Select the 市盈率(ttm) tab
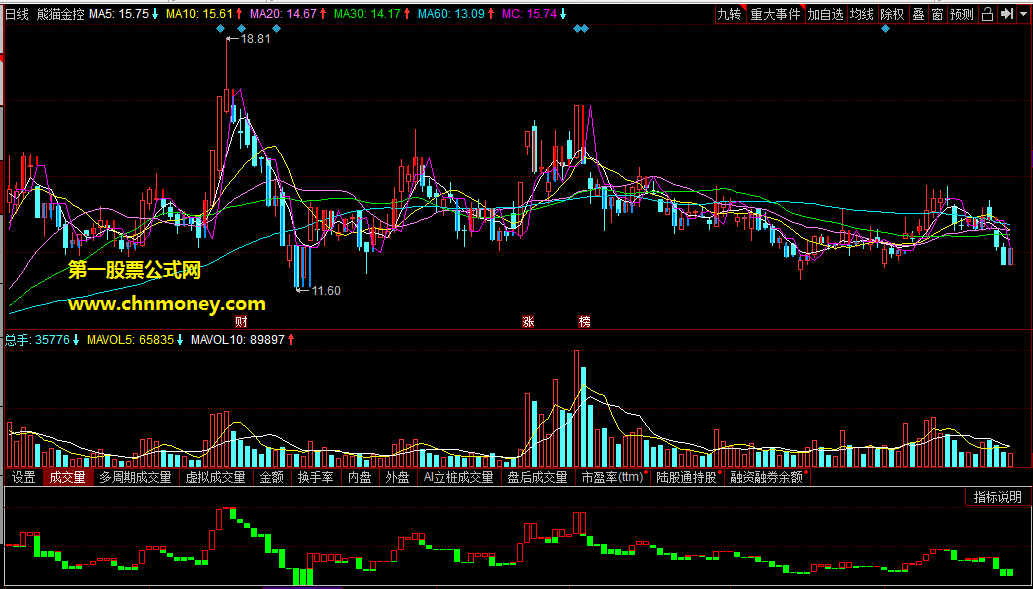Viewport: 1033px width, 589px height. (612, 477)
